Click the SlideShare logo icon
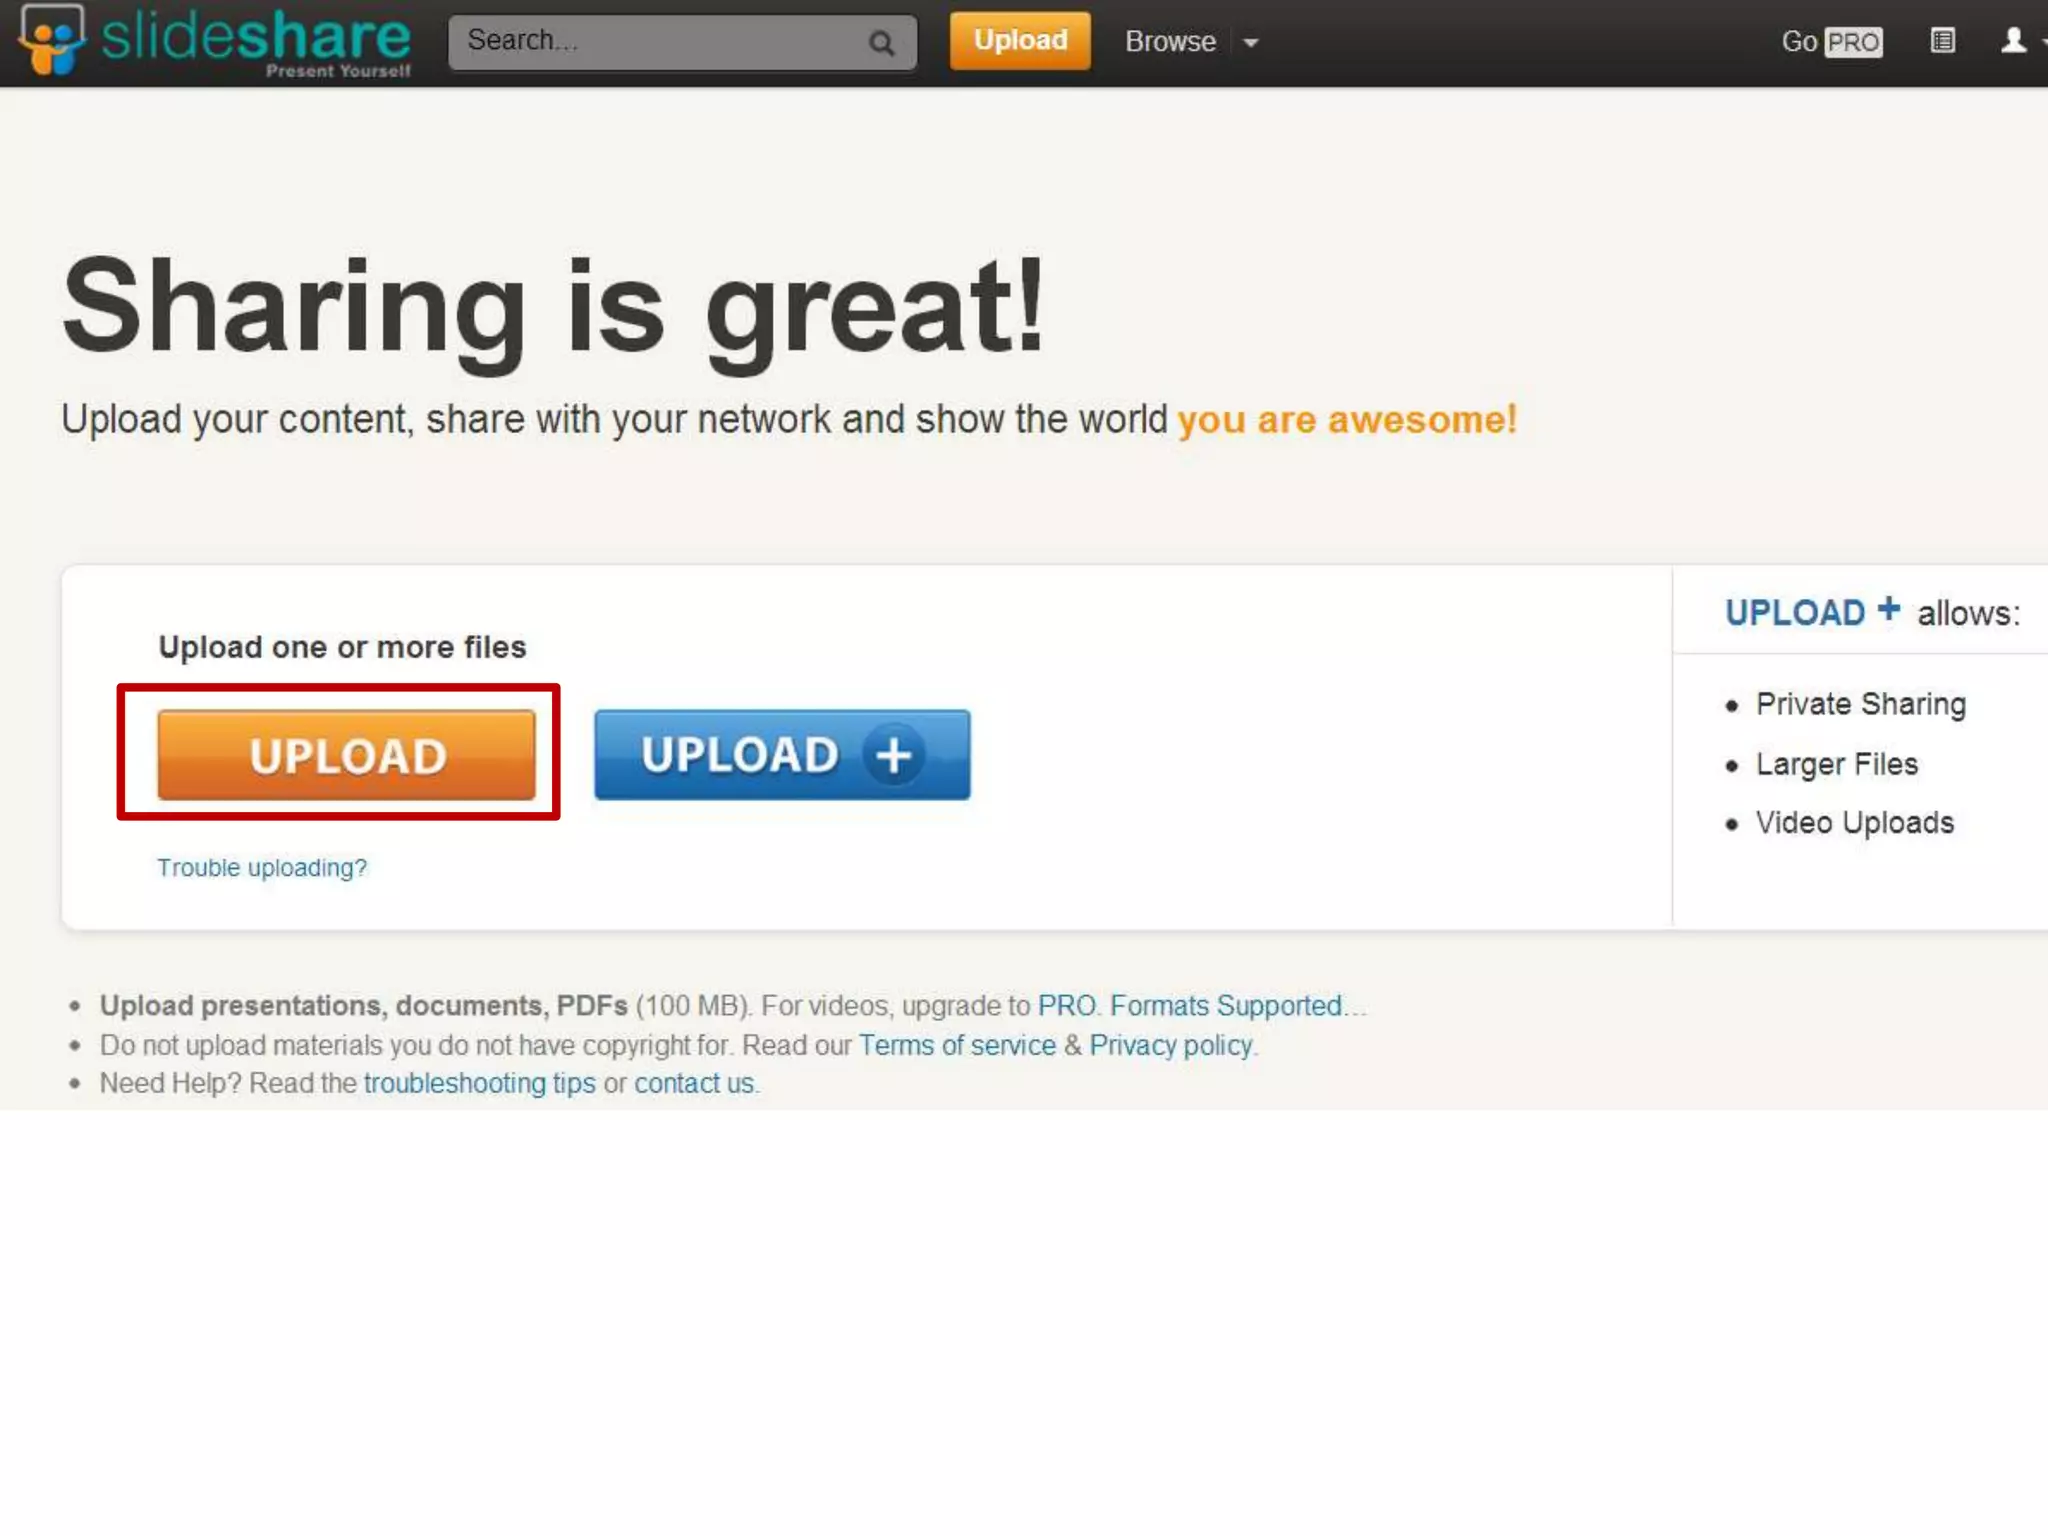Screen dimensions: 2048x1536 pos(52,40)
